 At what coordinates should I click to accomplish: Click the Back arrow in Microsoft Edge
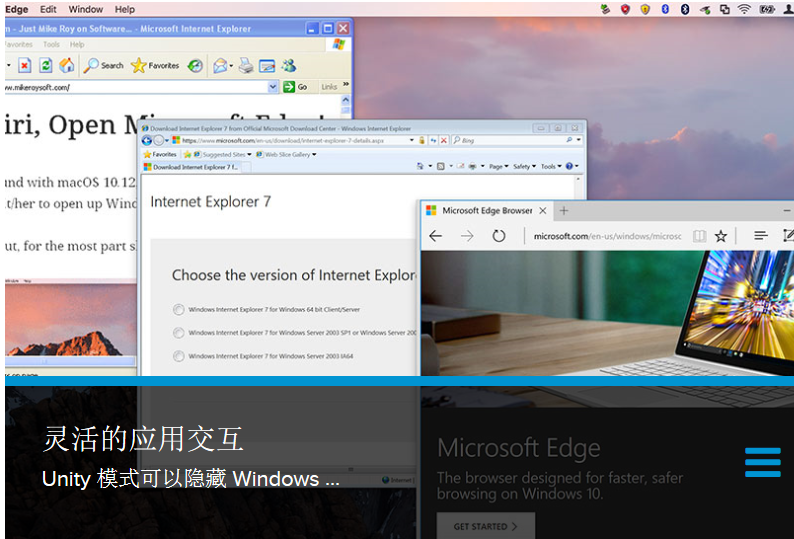435,236
